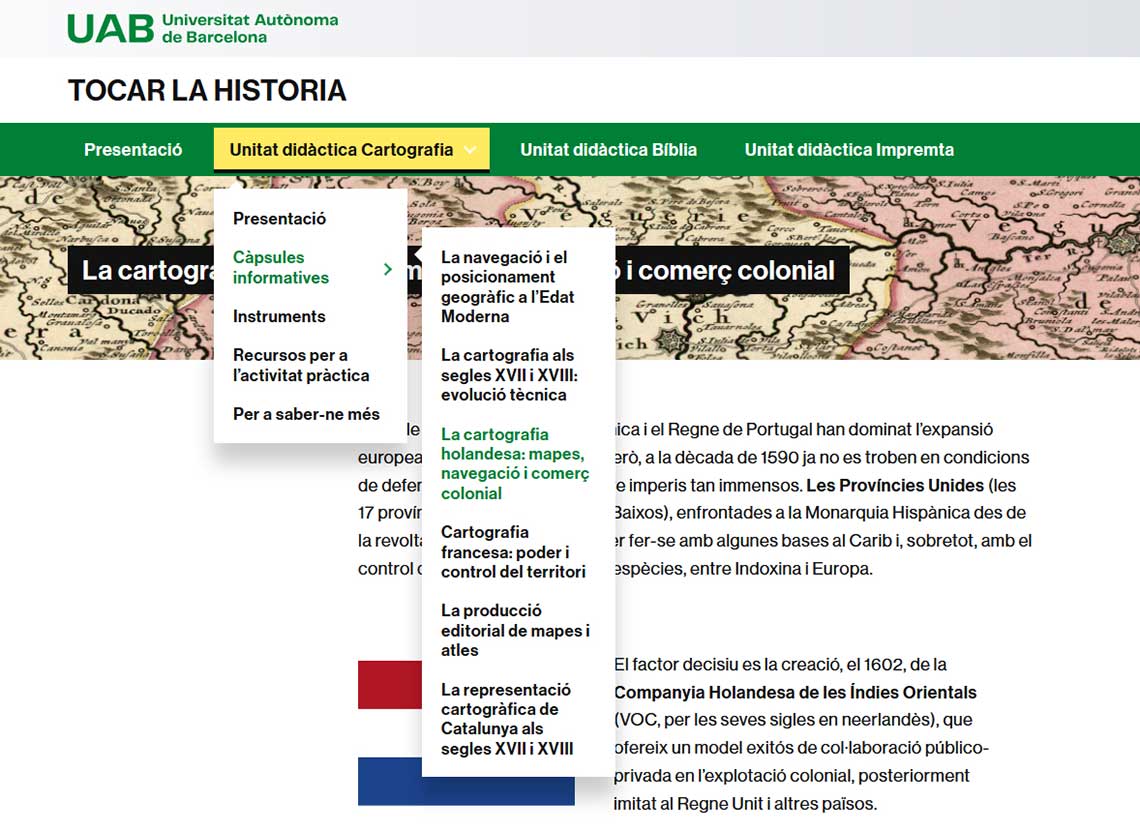The image size is (1140, 831).
Task: Select Càpsules informatives submenu item
Action: click(x=281, y=268)
